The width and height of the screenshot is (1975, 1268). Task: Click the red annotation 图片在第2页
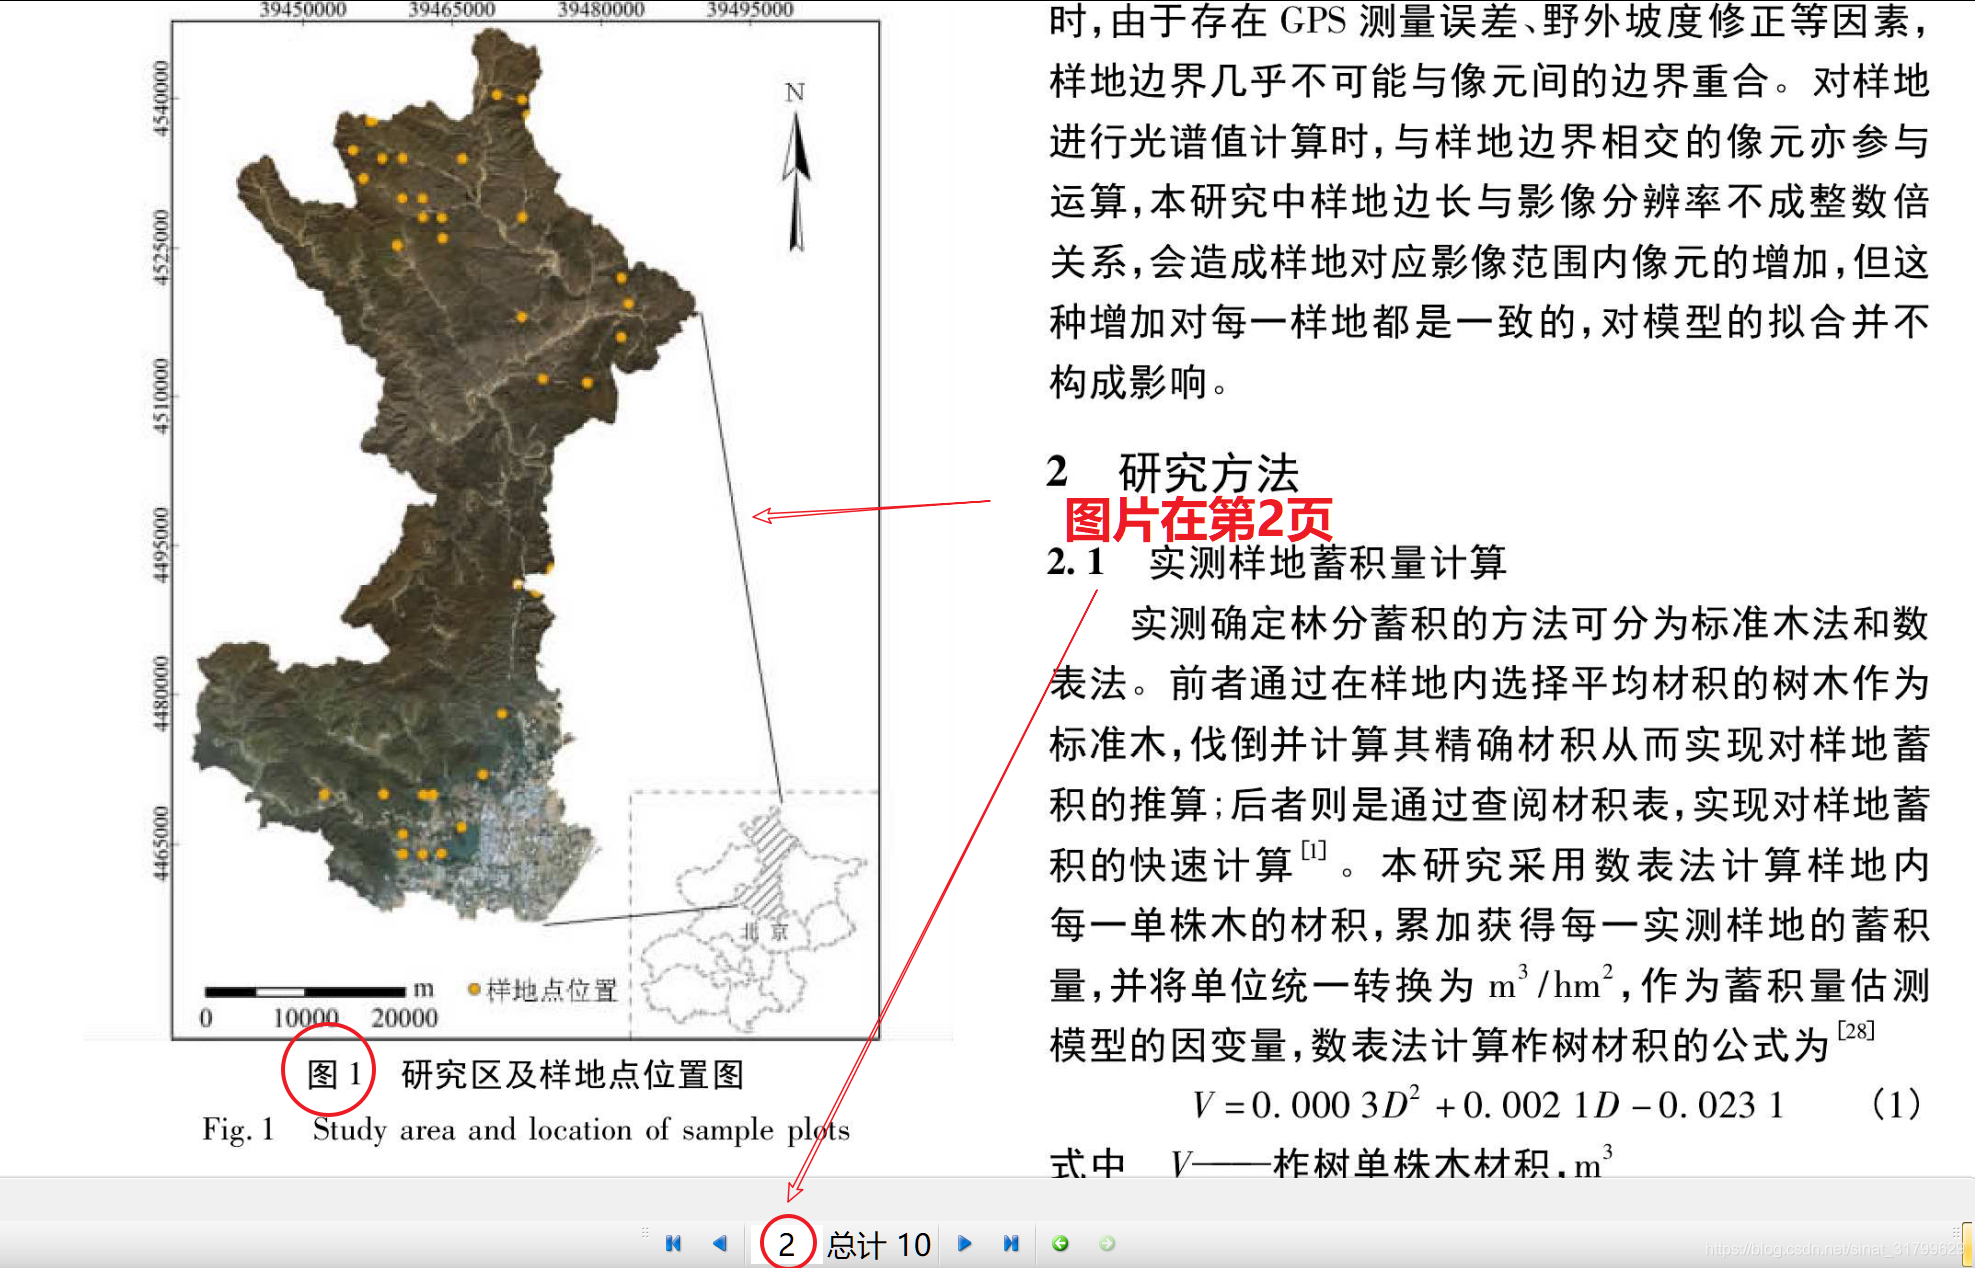[1198, 520]
